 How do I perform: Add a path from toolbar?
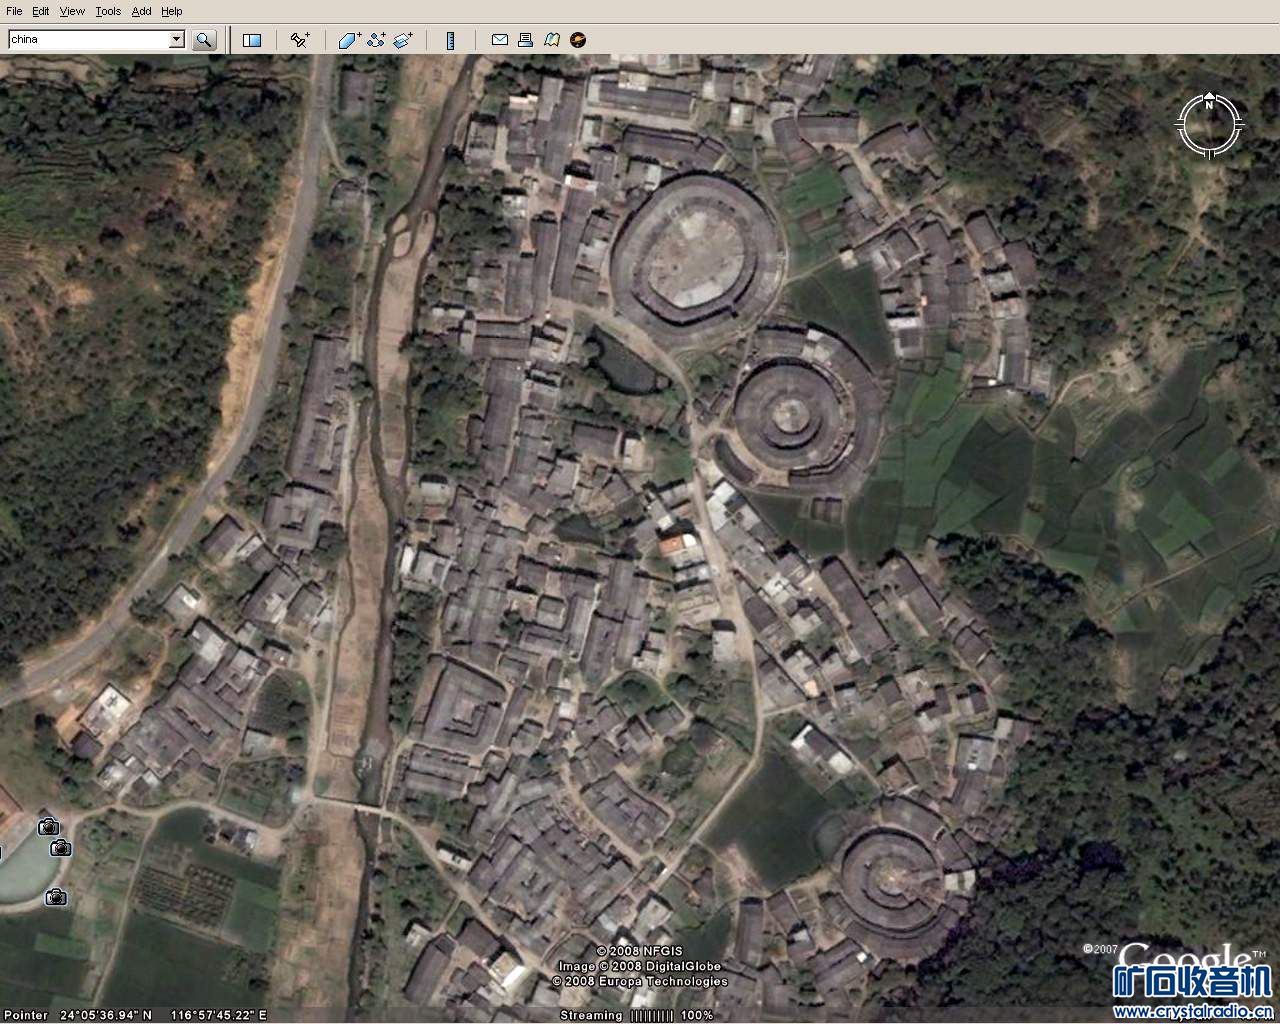click(x=376, y=40)
